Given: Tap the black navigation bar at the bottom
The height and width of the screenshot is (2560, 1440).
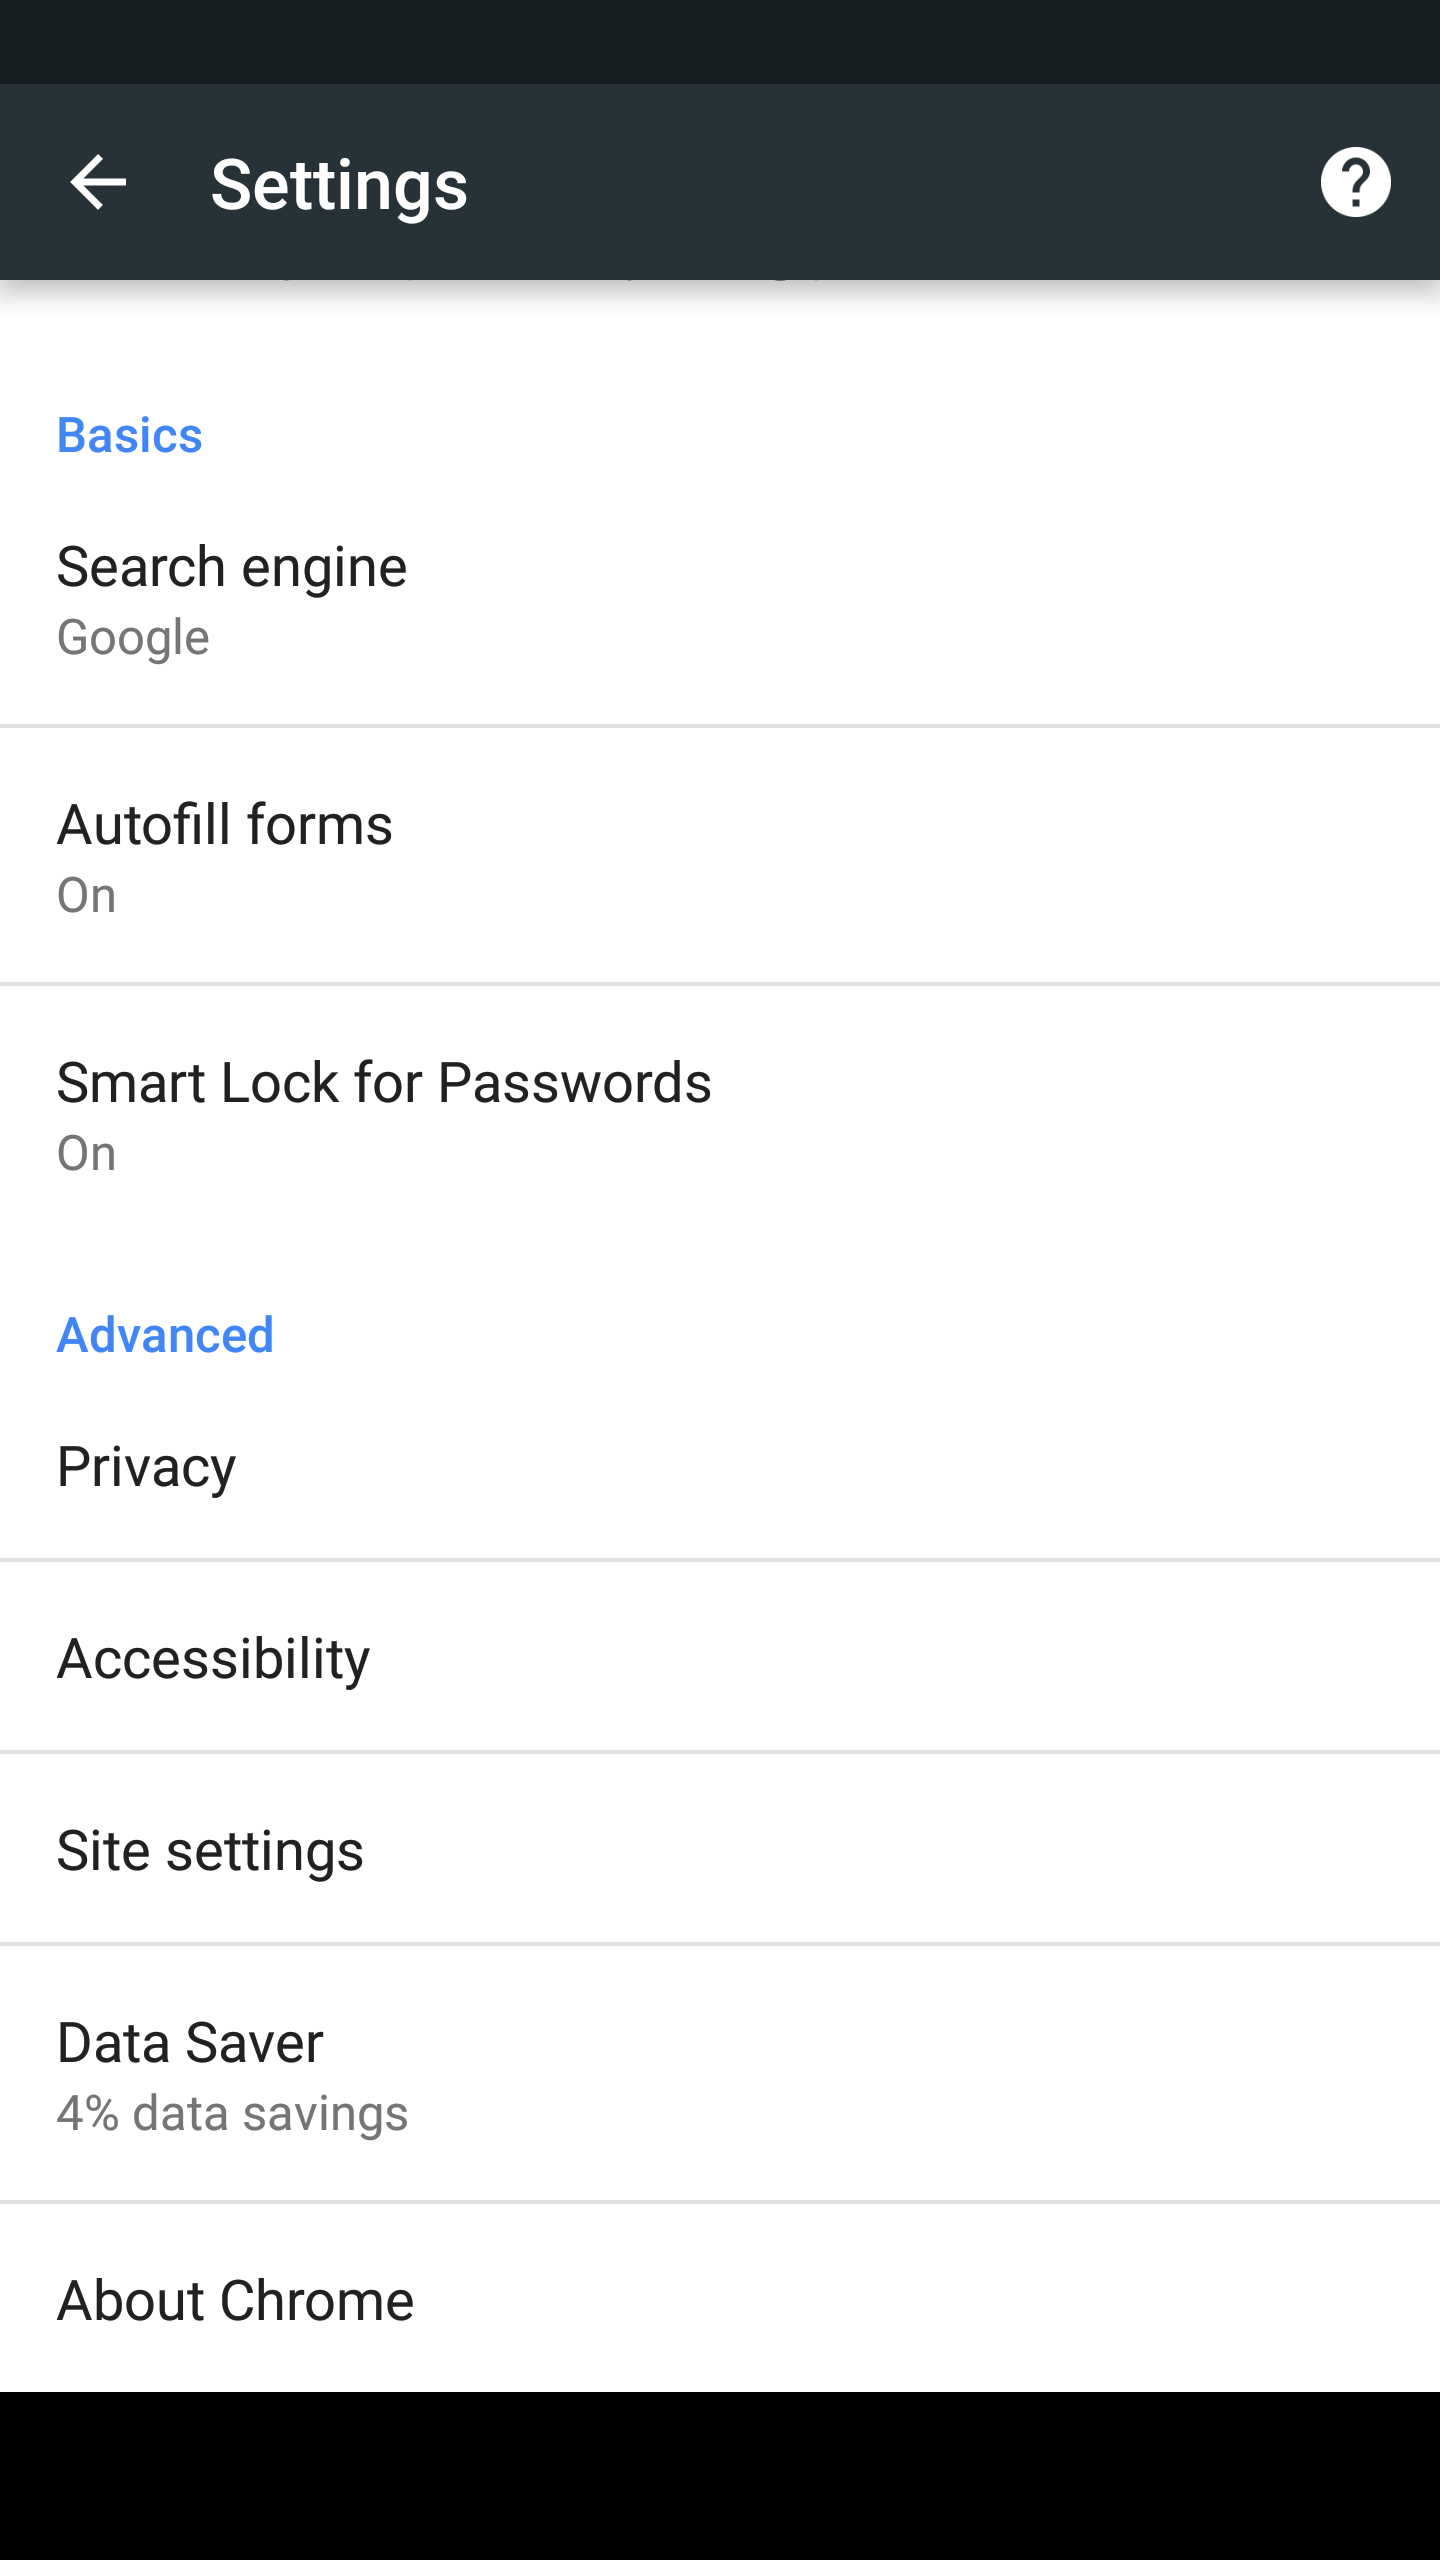Looking at the screenshot, I should [720, 2476].
